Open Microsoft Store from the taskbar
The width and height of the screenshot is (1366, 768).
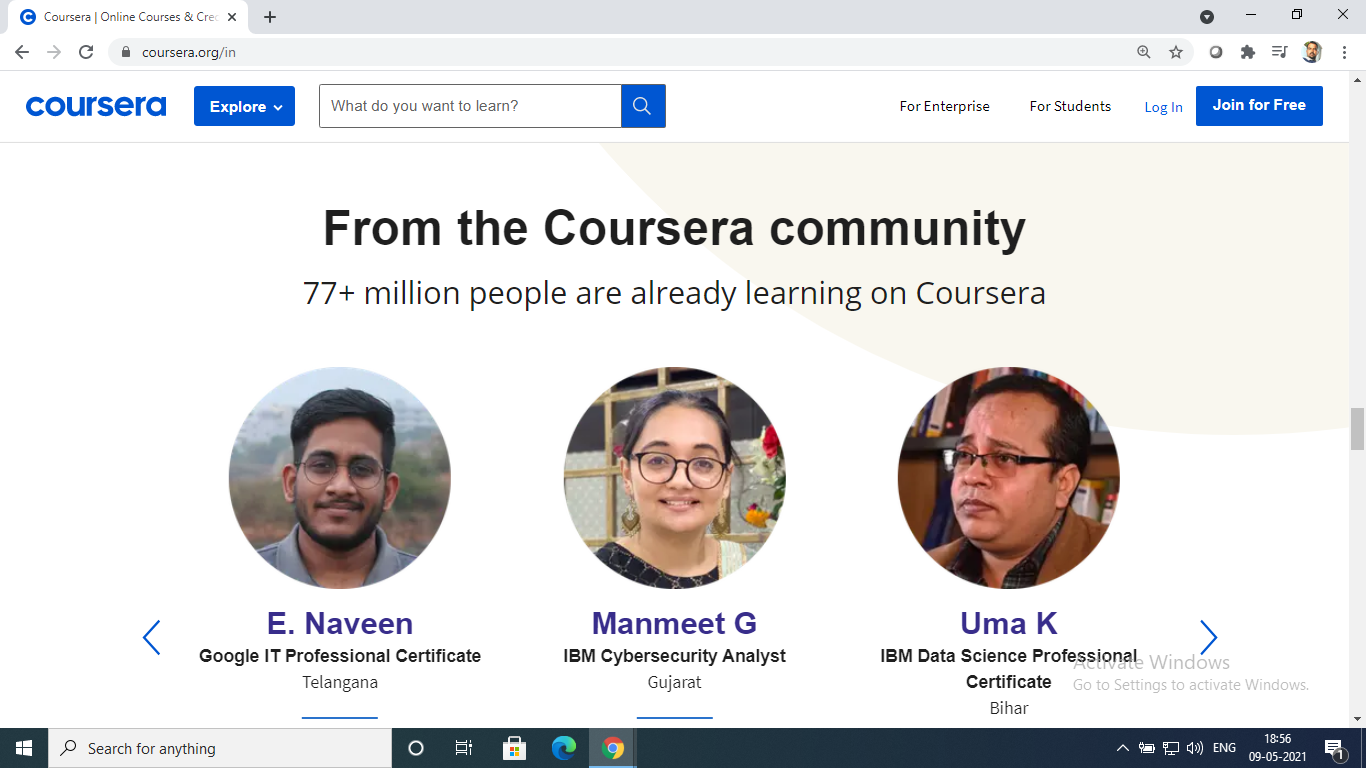click(514, 748)
